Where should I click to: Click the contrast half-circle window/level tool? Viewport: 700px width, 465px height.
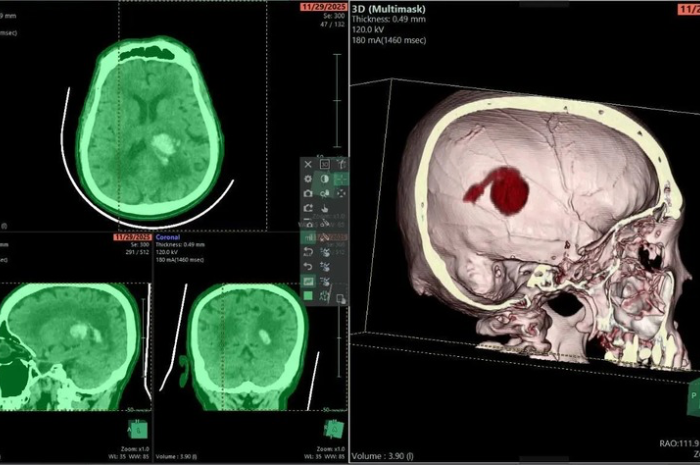tap(324, 179)
